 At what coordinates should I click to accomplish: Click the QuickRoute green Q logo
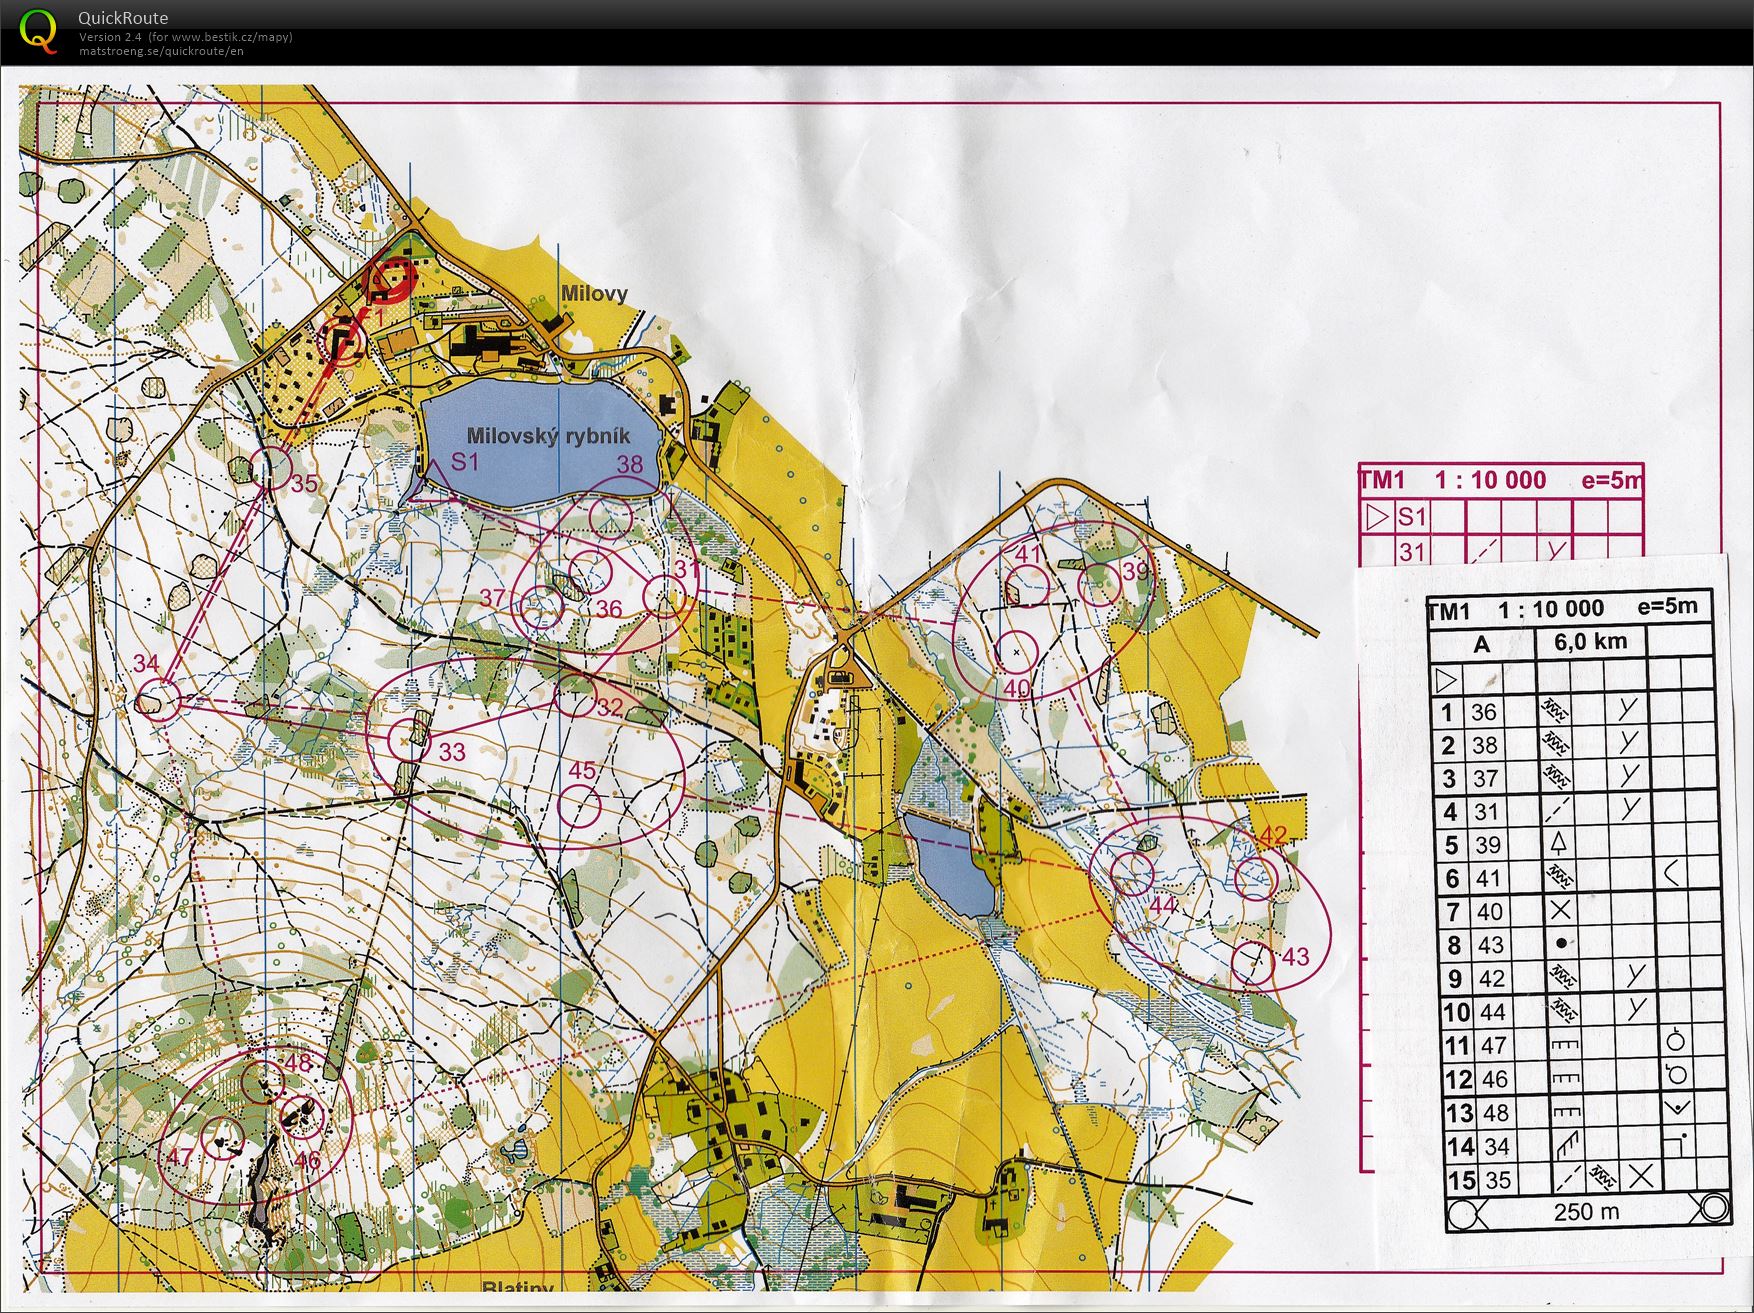[x=39, y=30]
